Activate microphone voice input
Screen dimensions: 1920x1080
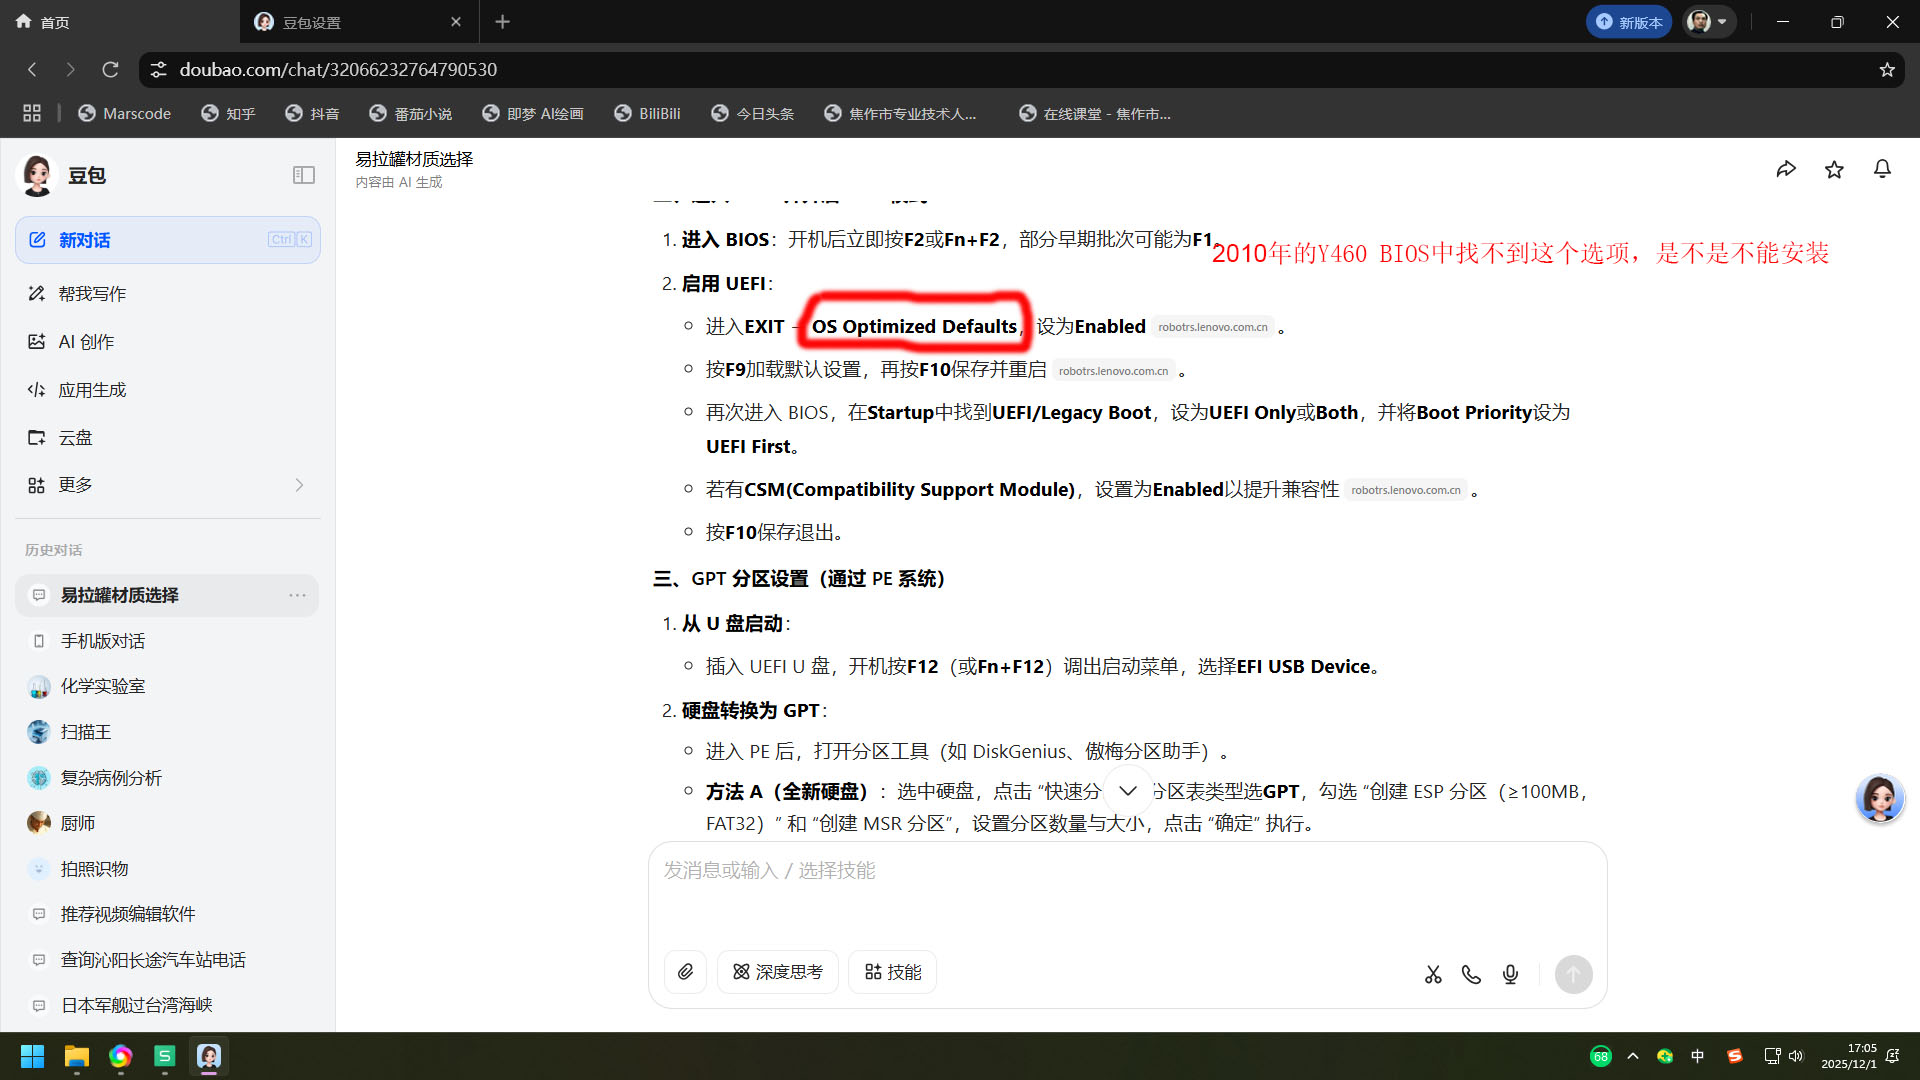[x=1510, y=974]
